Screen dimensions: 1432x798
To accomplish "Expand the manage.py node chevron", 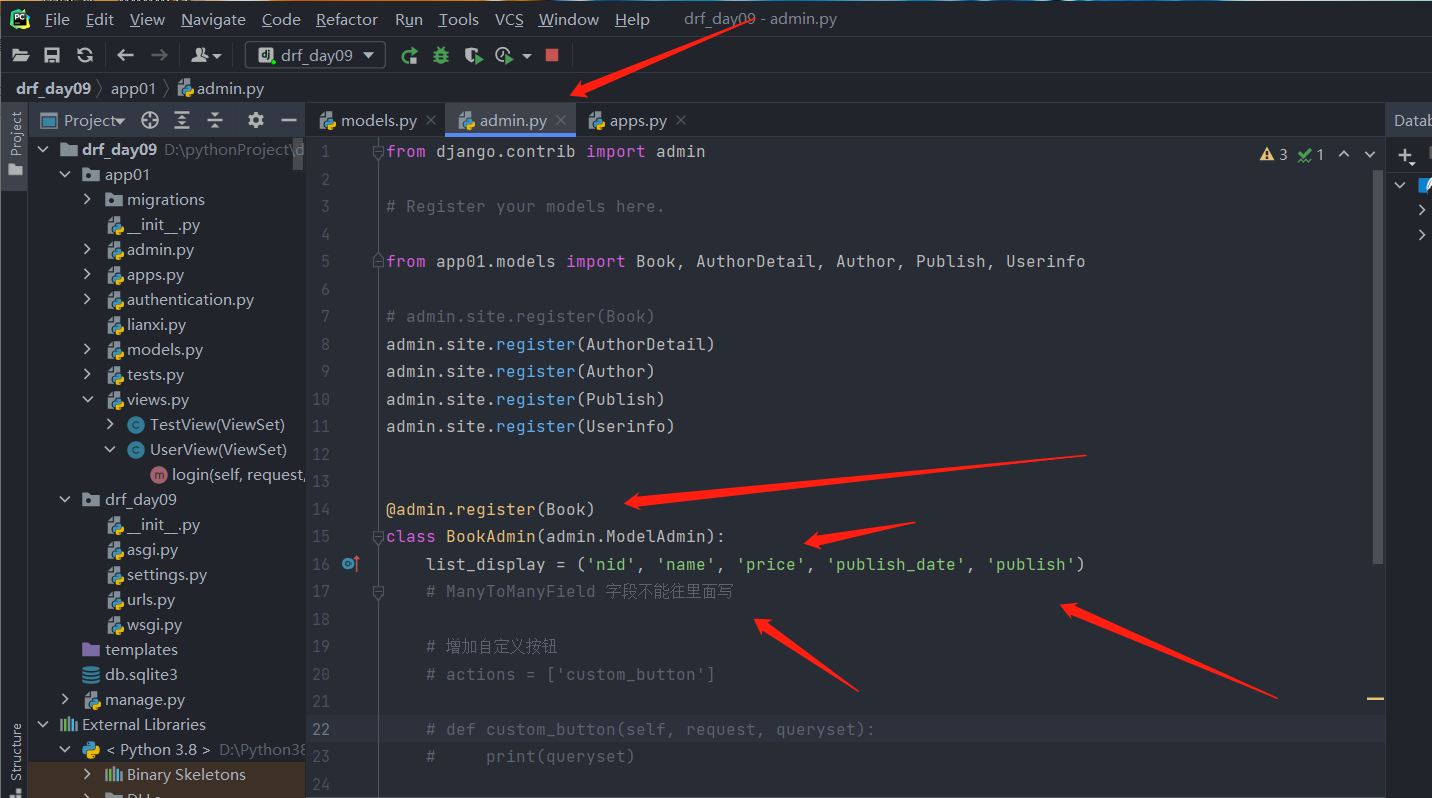I will point(65,700).
